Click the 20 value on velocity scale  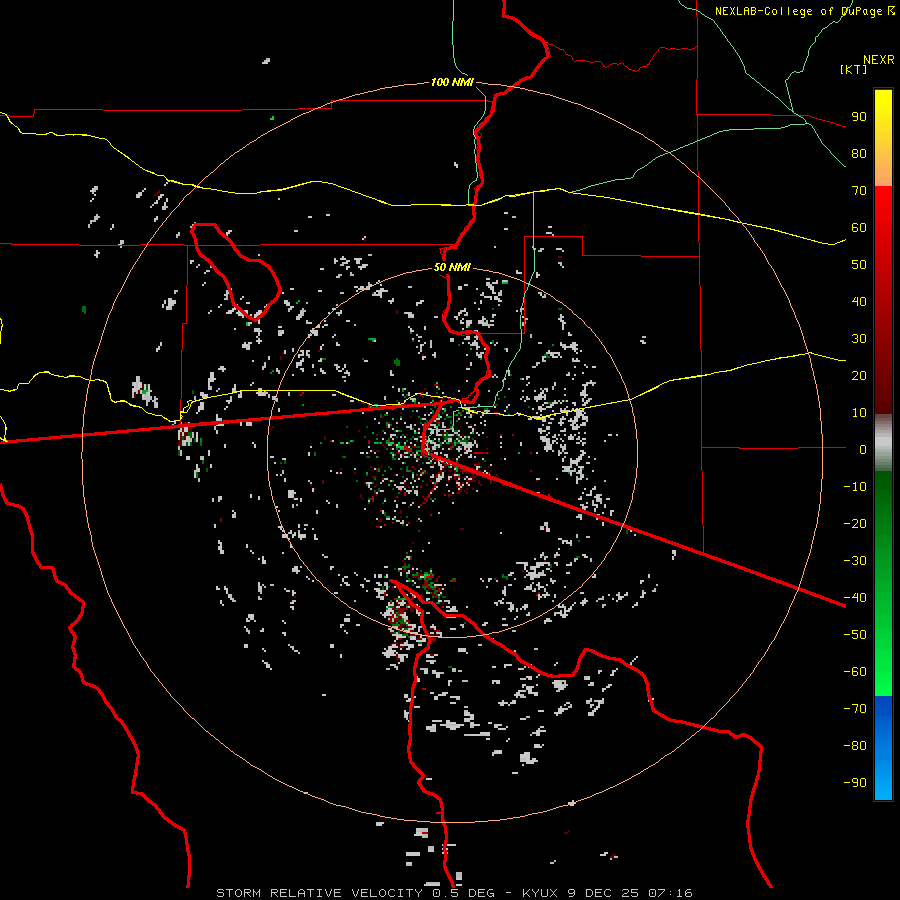pyautogui.click(x=859, y=376)
